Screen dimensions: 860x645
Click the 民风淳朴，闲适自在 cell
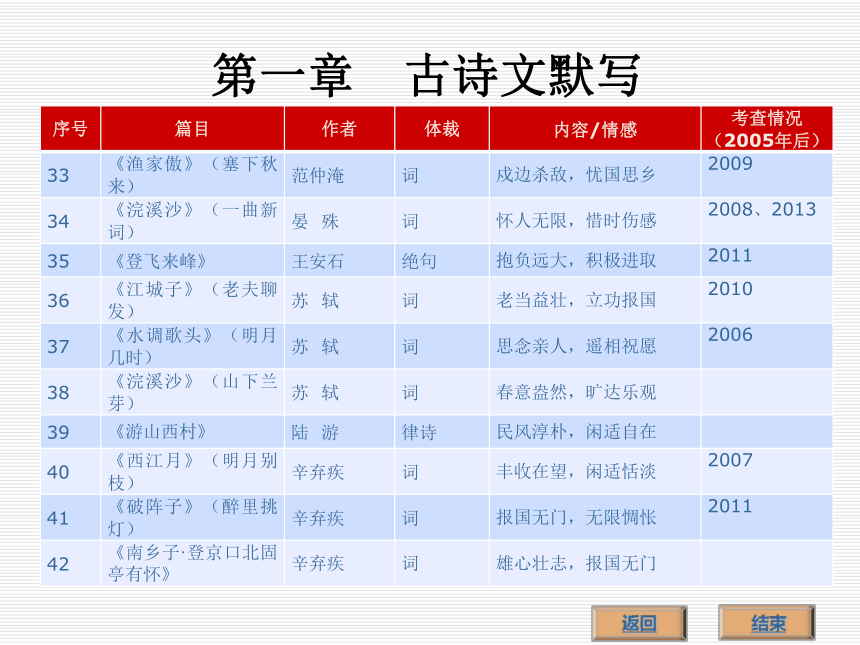tap(595, 432)
